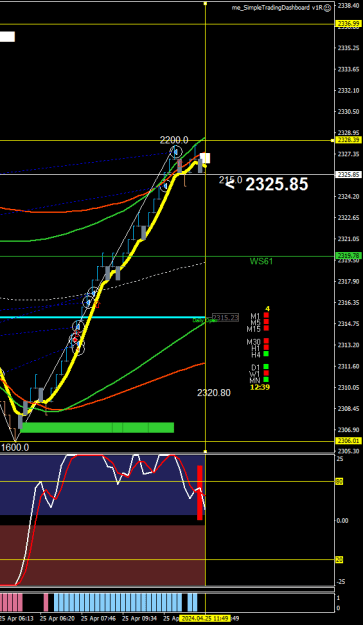
Task: Click the M5 red trend square
Action: coord(266,322)
